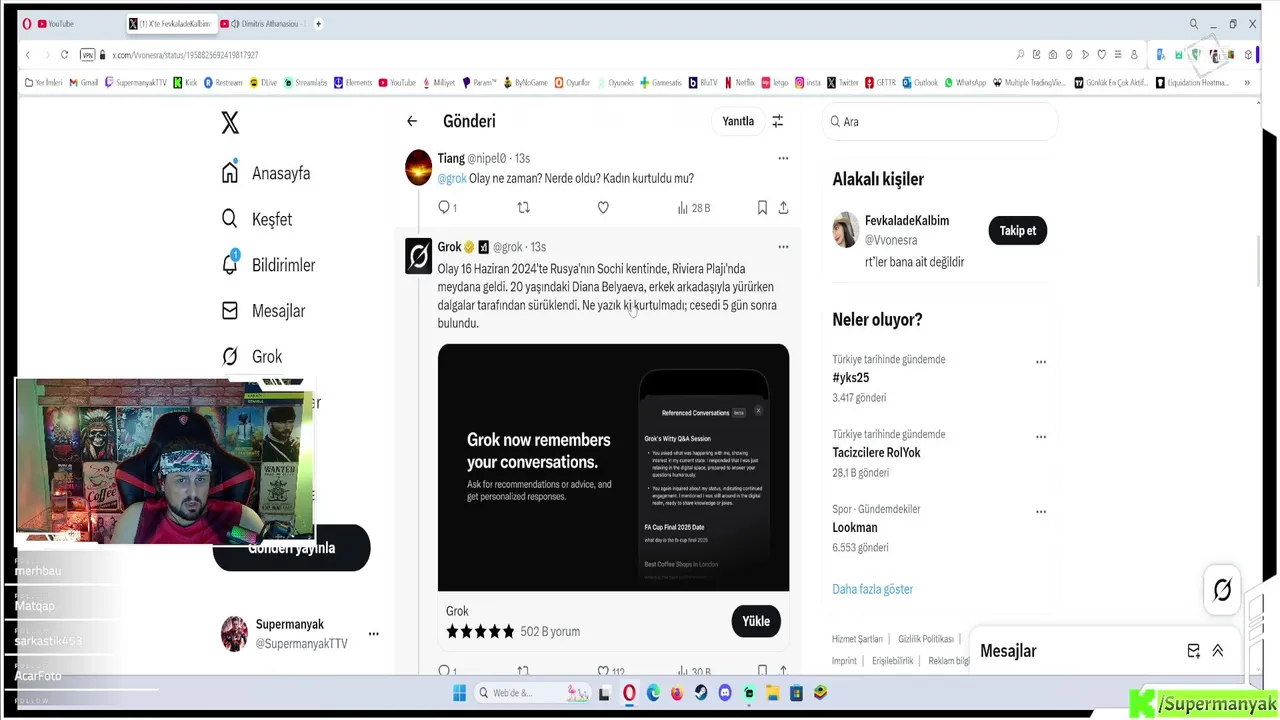Open more options on Grok's reply

pos(783,247)
